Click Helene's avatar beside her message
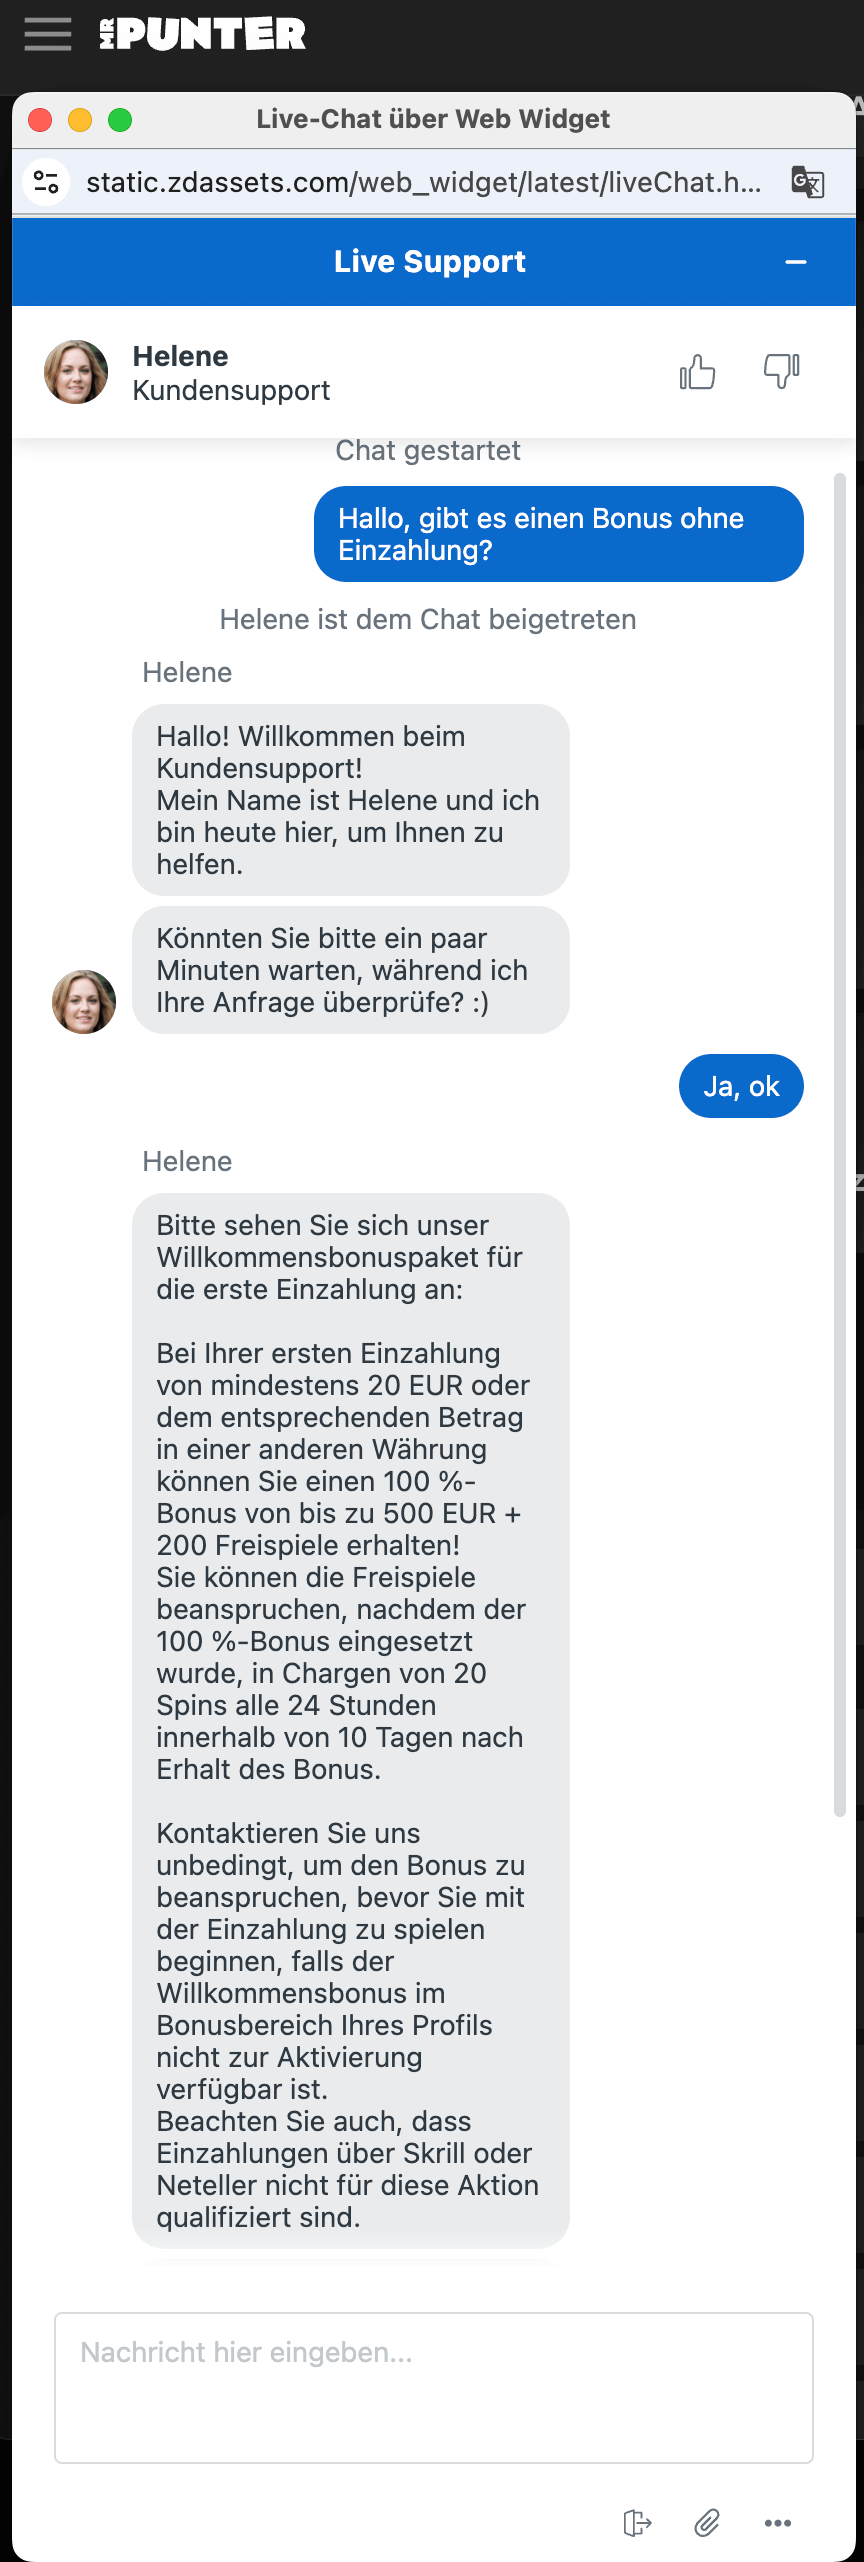This screenshot has width=864, height=2562. click(x=84, y=1002)
